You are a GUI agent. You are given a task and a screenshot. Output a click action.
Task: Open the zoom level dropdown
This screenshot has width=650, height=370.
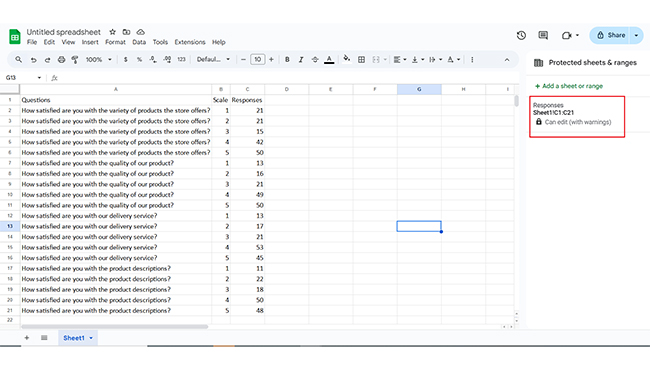99,60
